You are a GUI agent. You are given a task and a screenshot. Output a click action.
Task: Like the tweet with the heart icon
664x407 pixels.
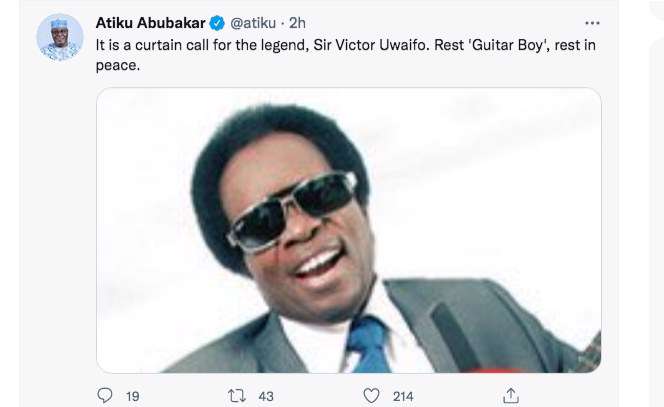[372, 396]
